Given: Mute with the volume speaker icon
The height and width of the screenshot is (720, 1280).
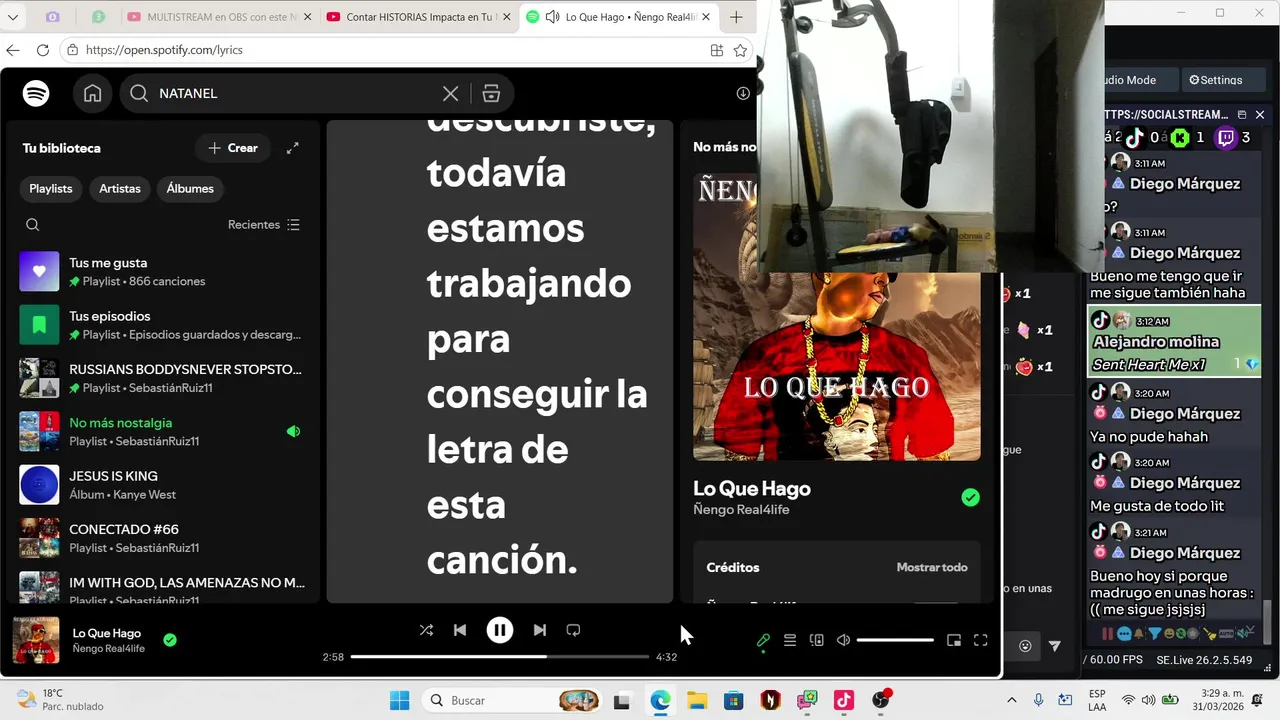Looking at the screenshot, I should pos(843,640).
